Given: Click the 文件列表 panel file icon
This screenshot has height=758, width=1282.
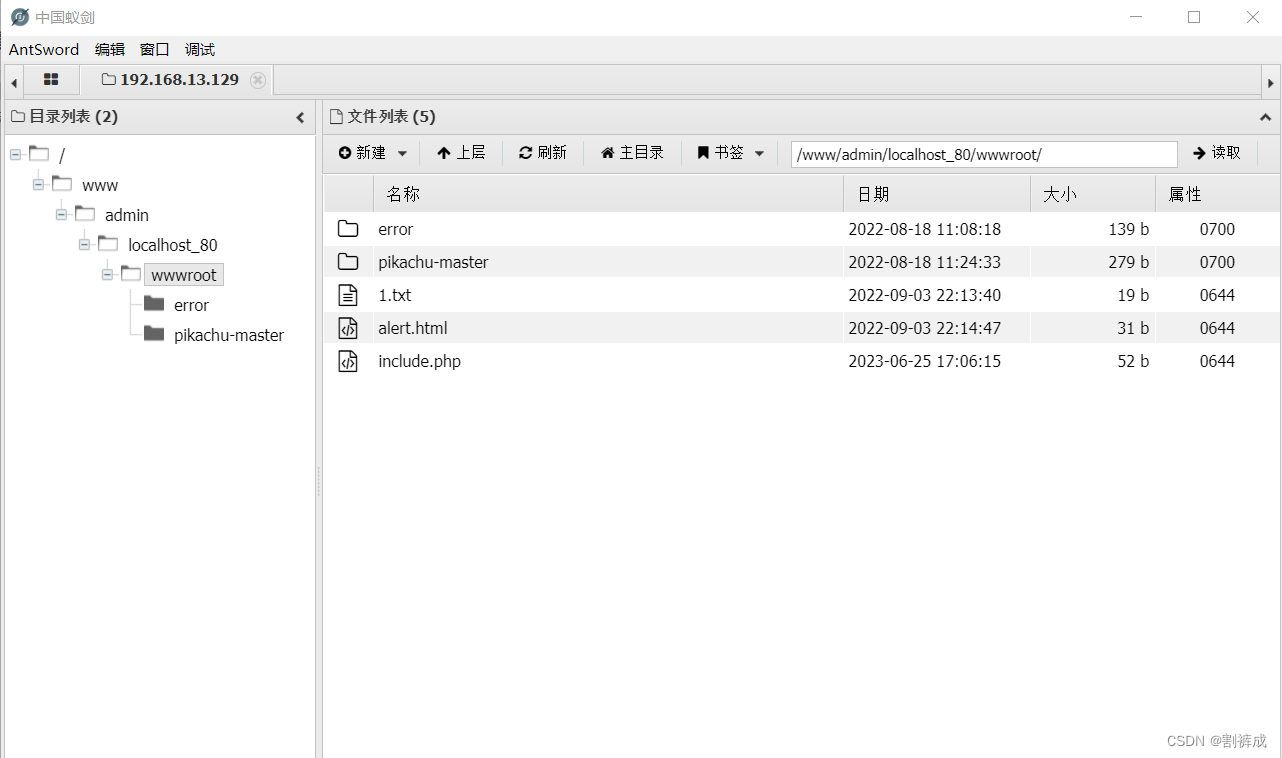Looking at the screenshot, I should 334,116.
